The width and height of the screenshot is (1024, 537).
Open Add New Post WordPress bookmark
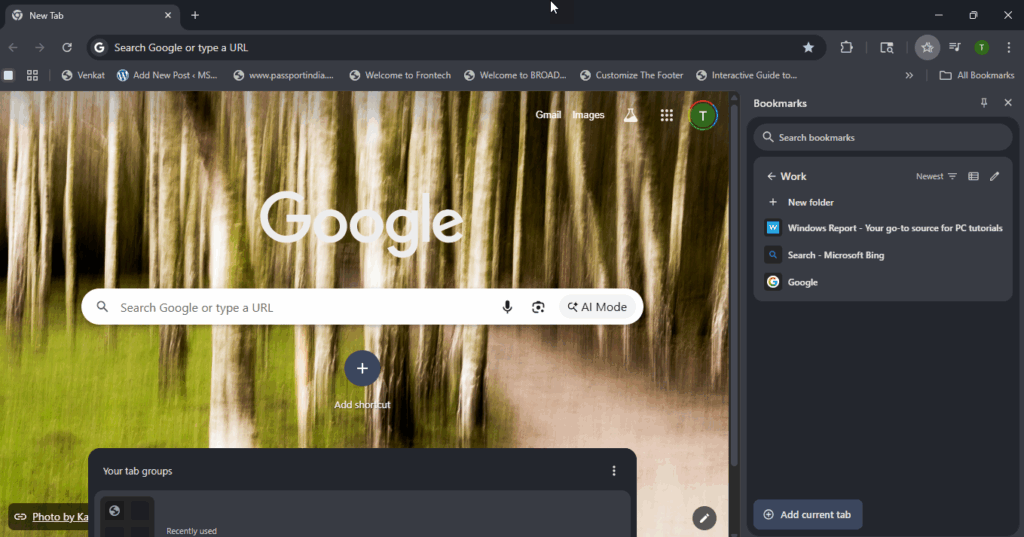tap(167, 75)
